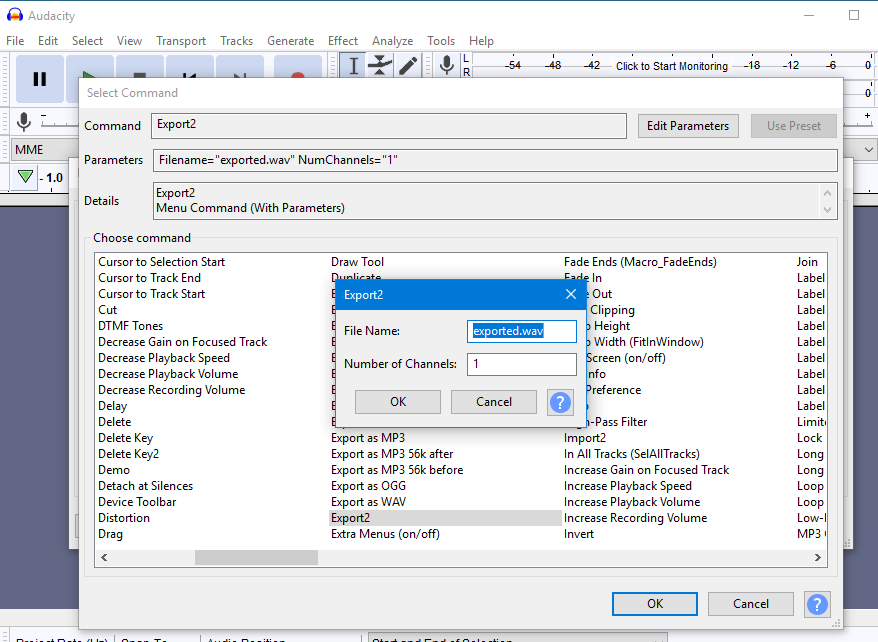
Task: Open the Effect menu
Action: [343, 41]
